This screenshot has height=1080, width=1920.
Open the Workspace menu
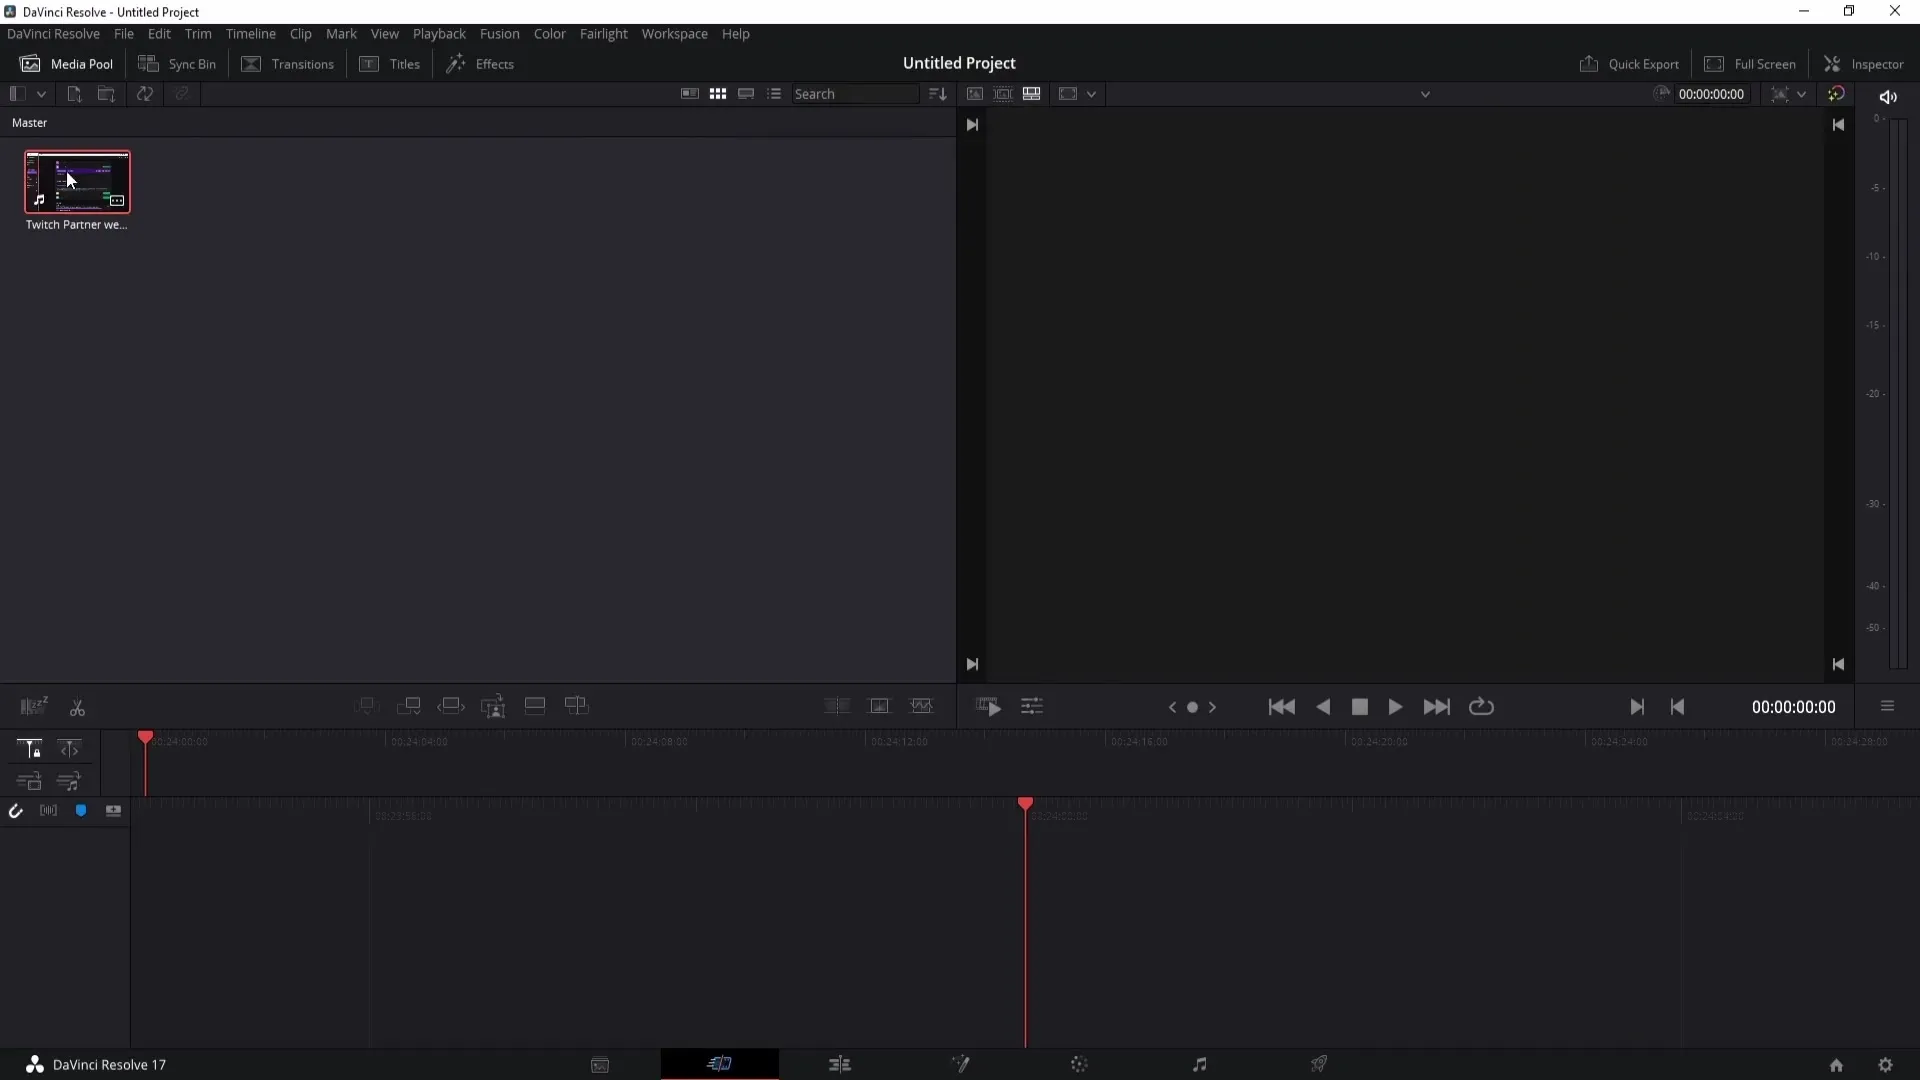coord(674,34)
